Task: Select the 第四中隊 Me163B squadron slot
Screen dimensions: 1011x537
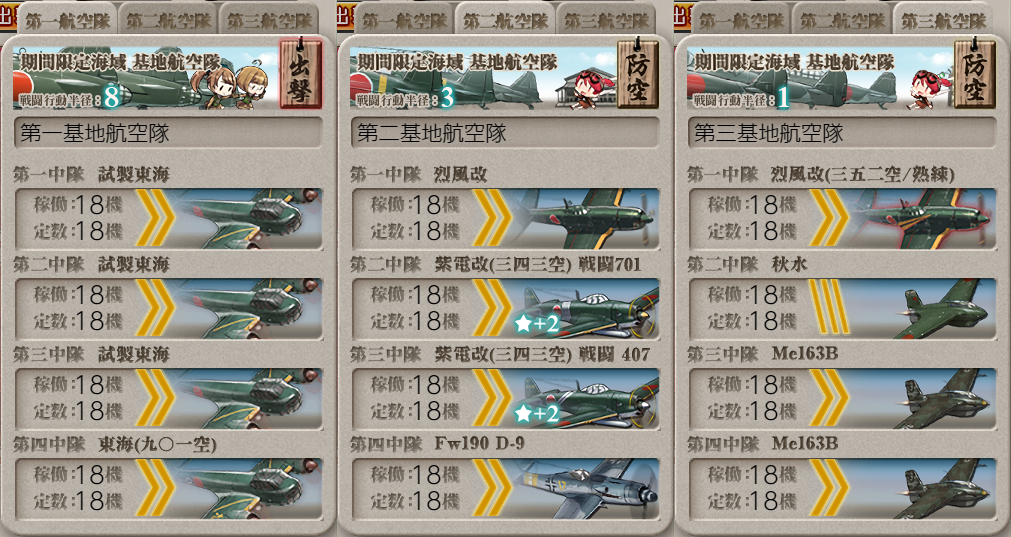Action: pos(842,488)
